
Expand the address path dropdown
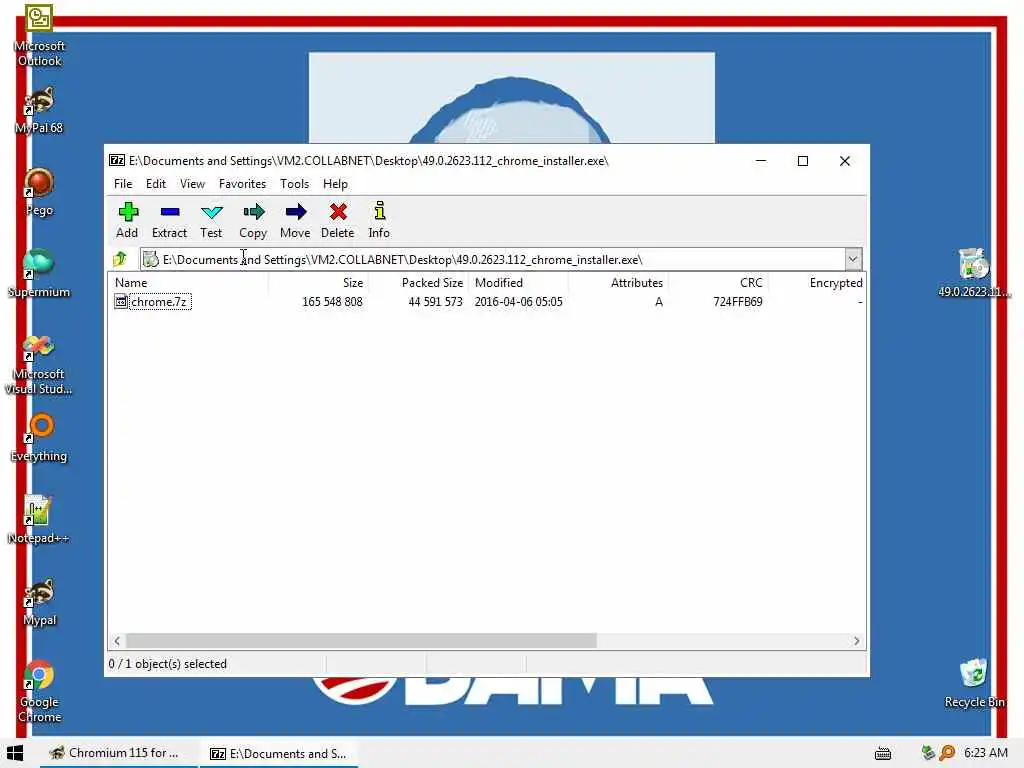852,259
